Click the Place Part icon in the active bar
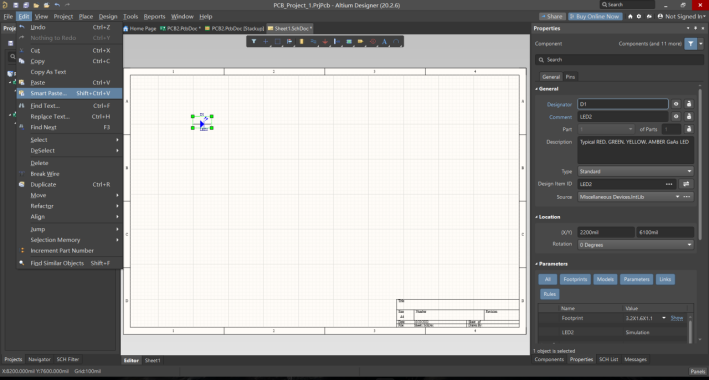The image size is (709, 380). 302,42
